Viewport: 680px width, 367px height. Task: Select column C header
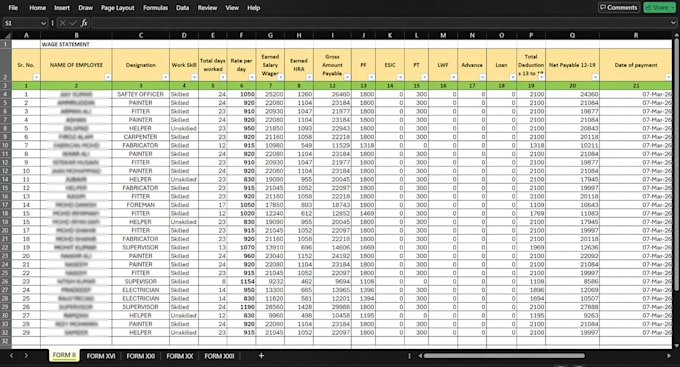[141, 36]
